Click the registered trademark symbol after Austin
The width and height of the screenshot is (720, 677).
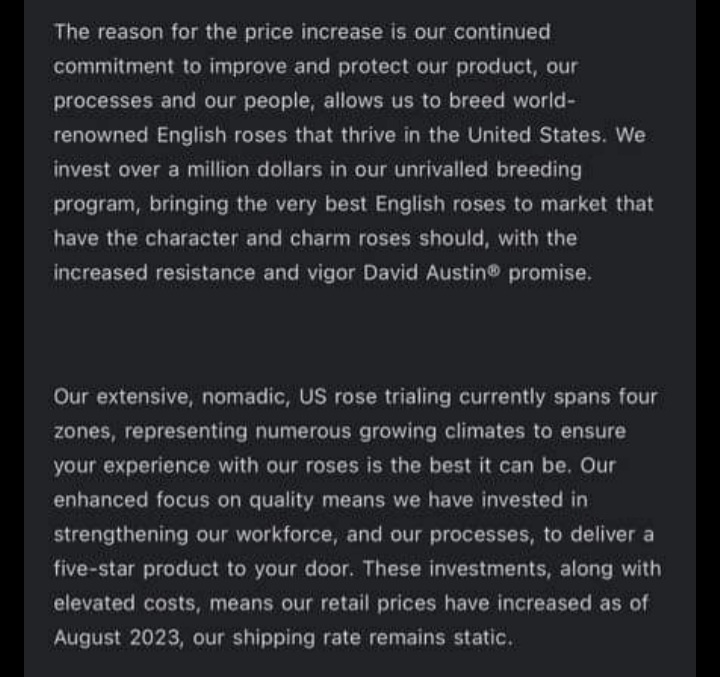[x=494, y=269]
